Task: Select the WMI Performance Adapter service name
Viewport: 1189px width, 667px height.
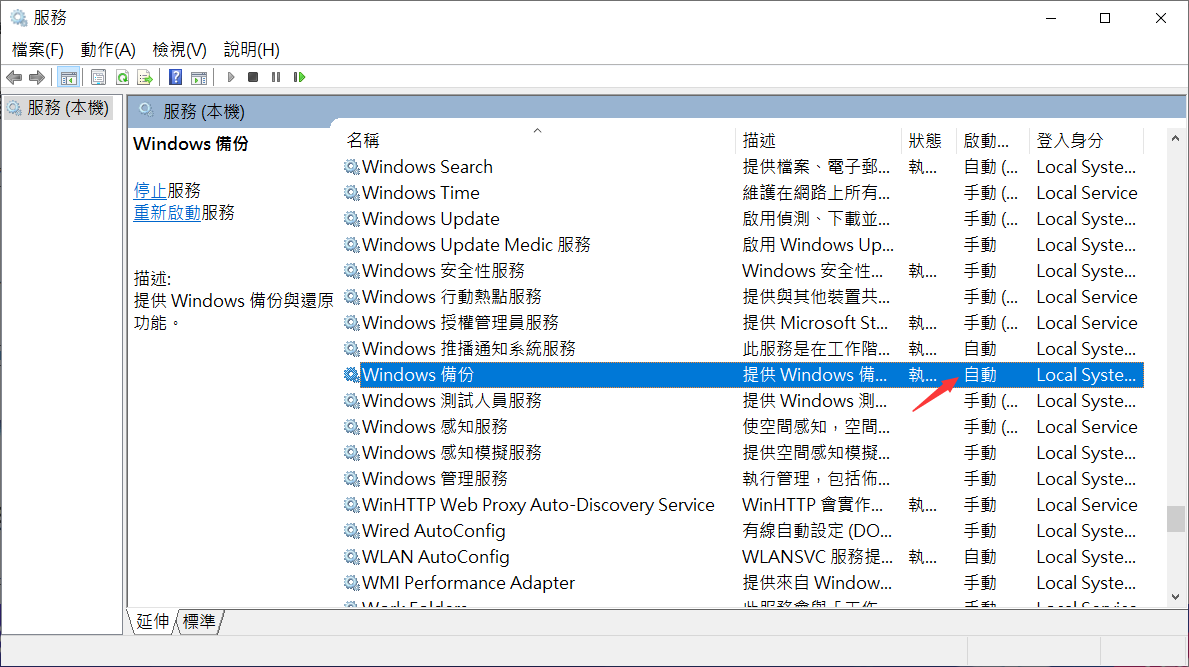Action: 469,583
